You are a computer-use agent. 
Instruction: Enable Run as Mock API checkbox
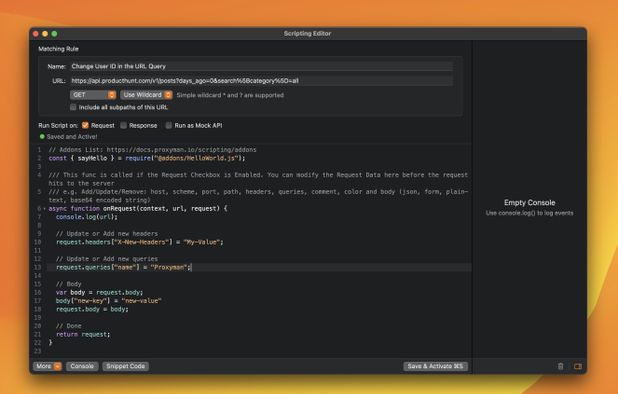point(169,125)
